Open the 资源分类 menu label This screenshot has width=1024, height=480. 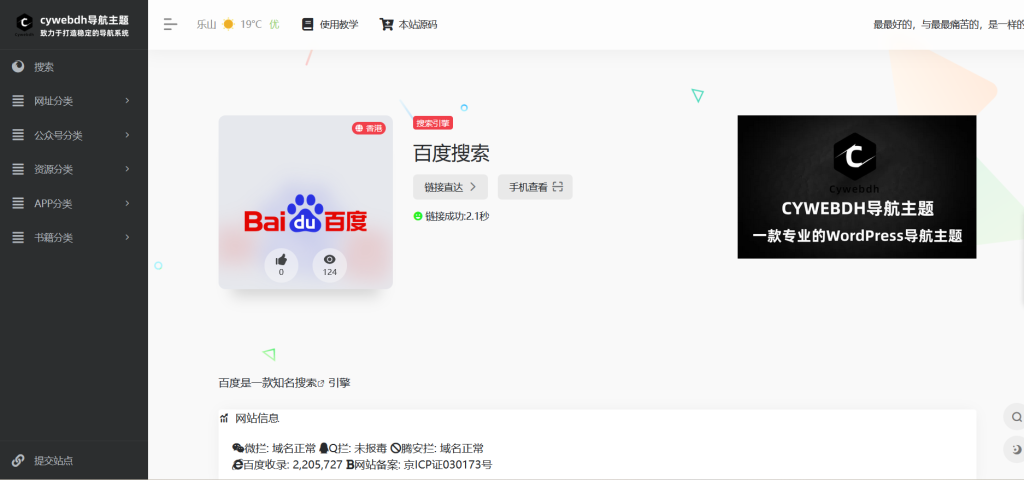click(x=54, y=170)
